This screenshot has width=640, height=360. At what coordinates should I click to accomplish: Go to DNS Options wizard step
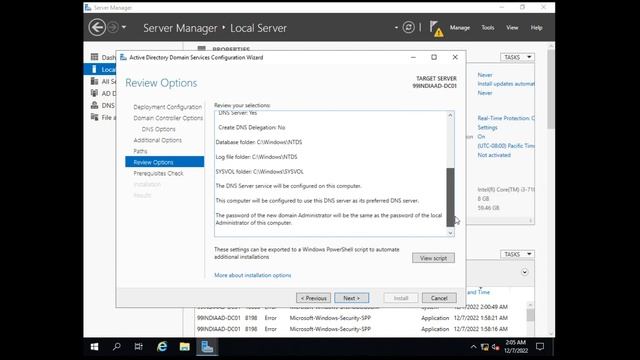(x=158, y=129)
